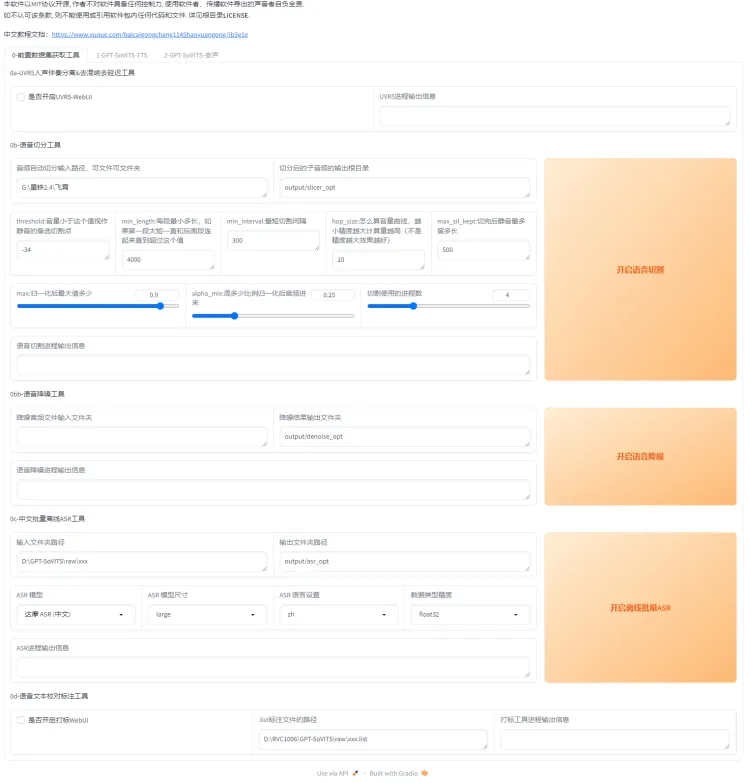
Task: Click the rocket icon beside Use via API
Action: coord(356,774)
